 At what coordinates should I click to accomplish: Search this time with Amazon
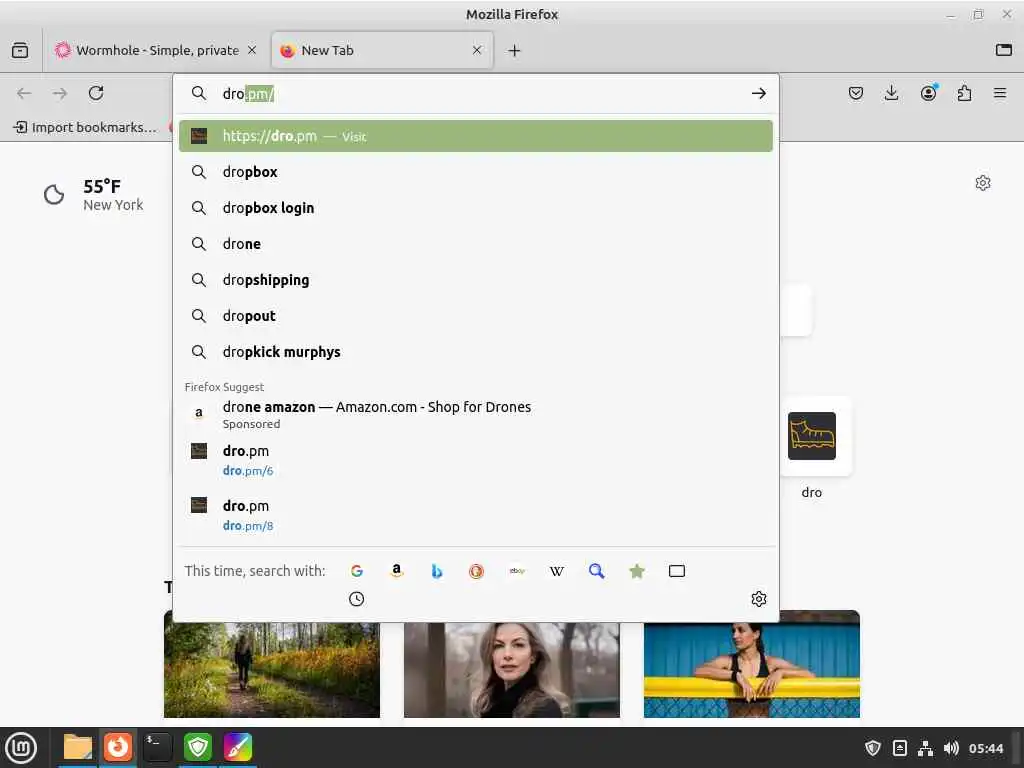(x=396, y=571)
